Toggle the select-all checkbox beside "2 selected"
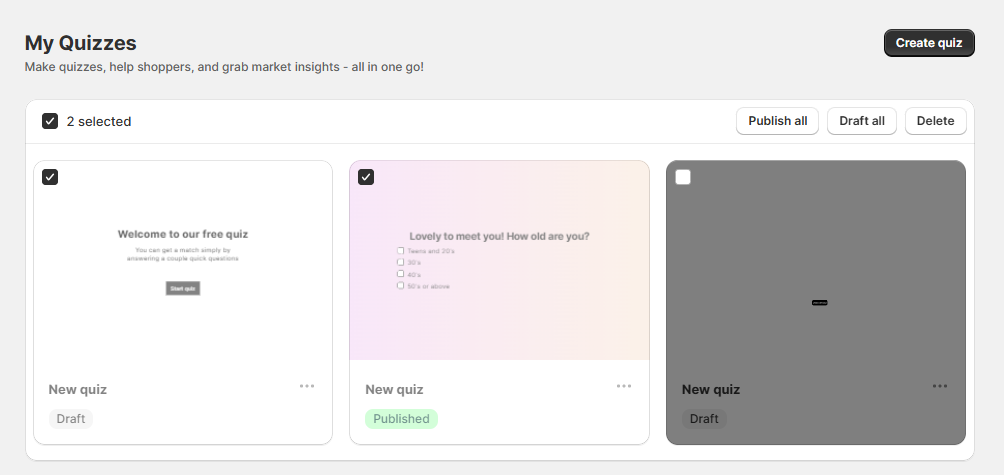Viewport: 1004px width, 475px height. point(50,121)
